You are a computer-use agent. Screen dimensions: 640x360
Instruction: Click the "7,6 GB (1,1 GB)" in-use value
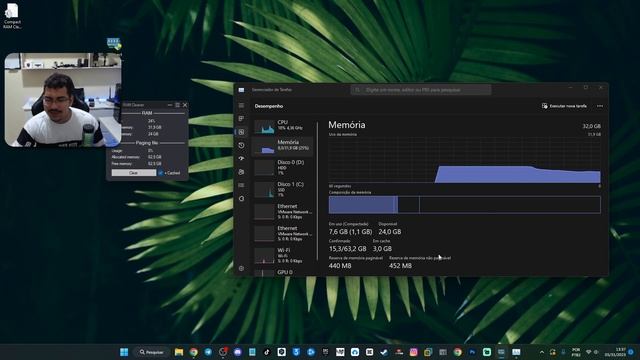351,231
